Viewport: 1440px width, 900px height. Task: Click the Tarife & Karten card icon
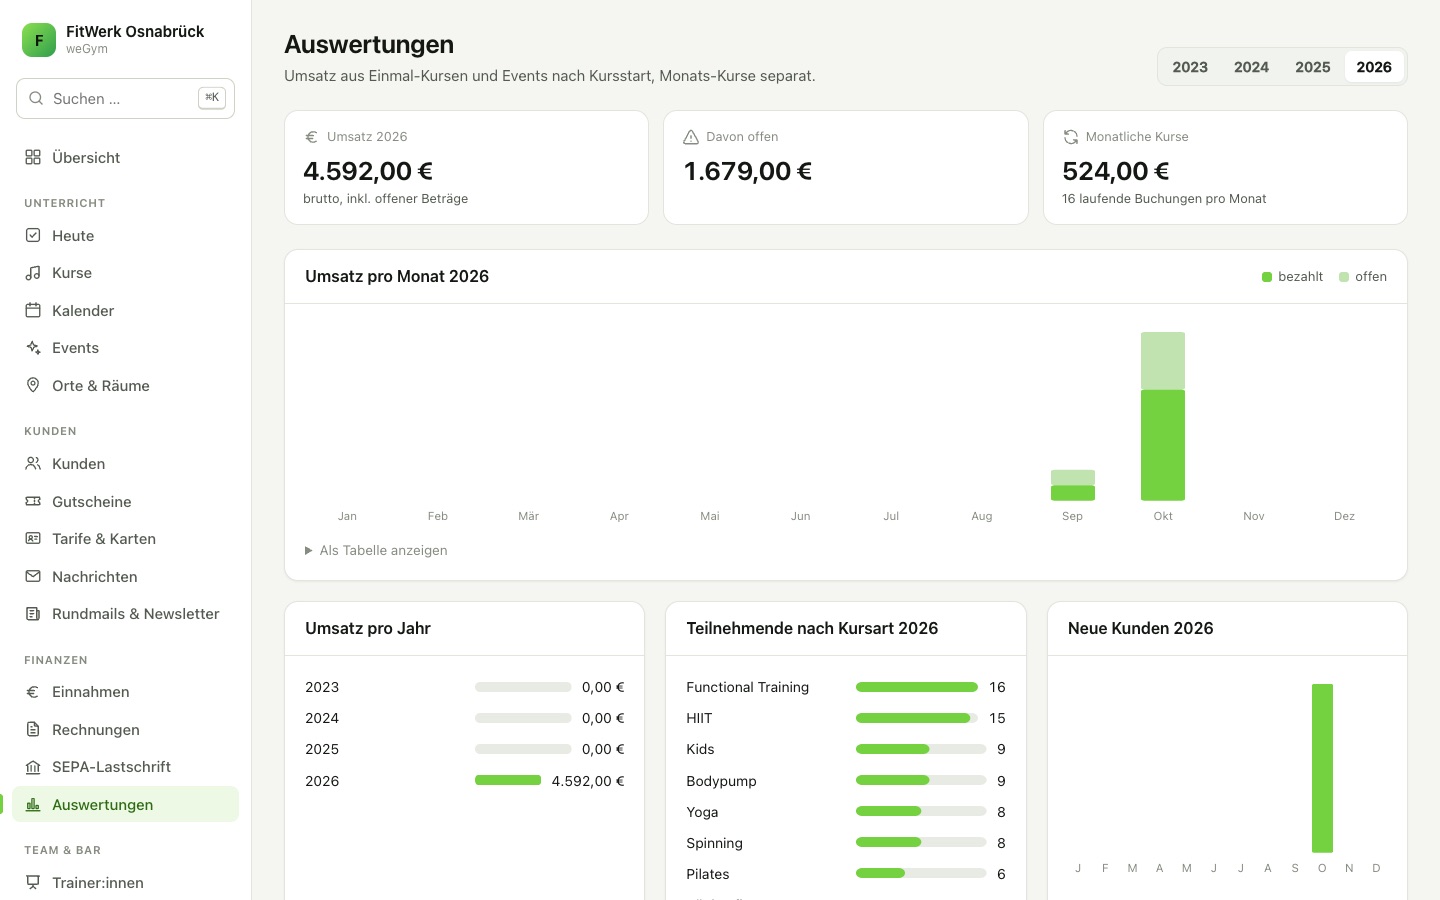(x=33, y=538)
